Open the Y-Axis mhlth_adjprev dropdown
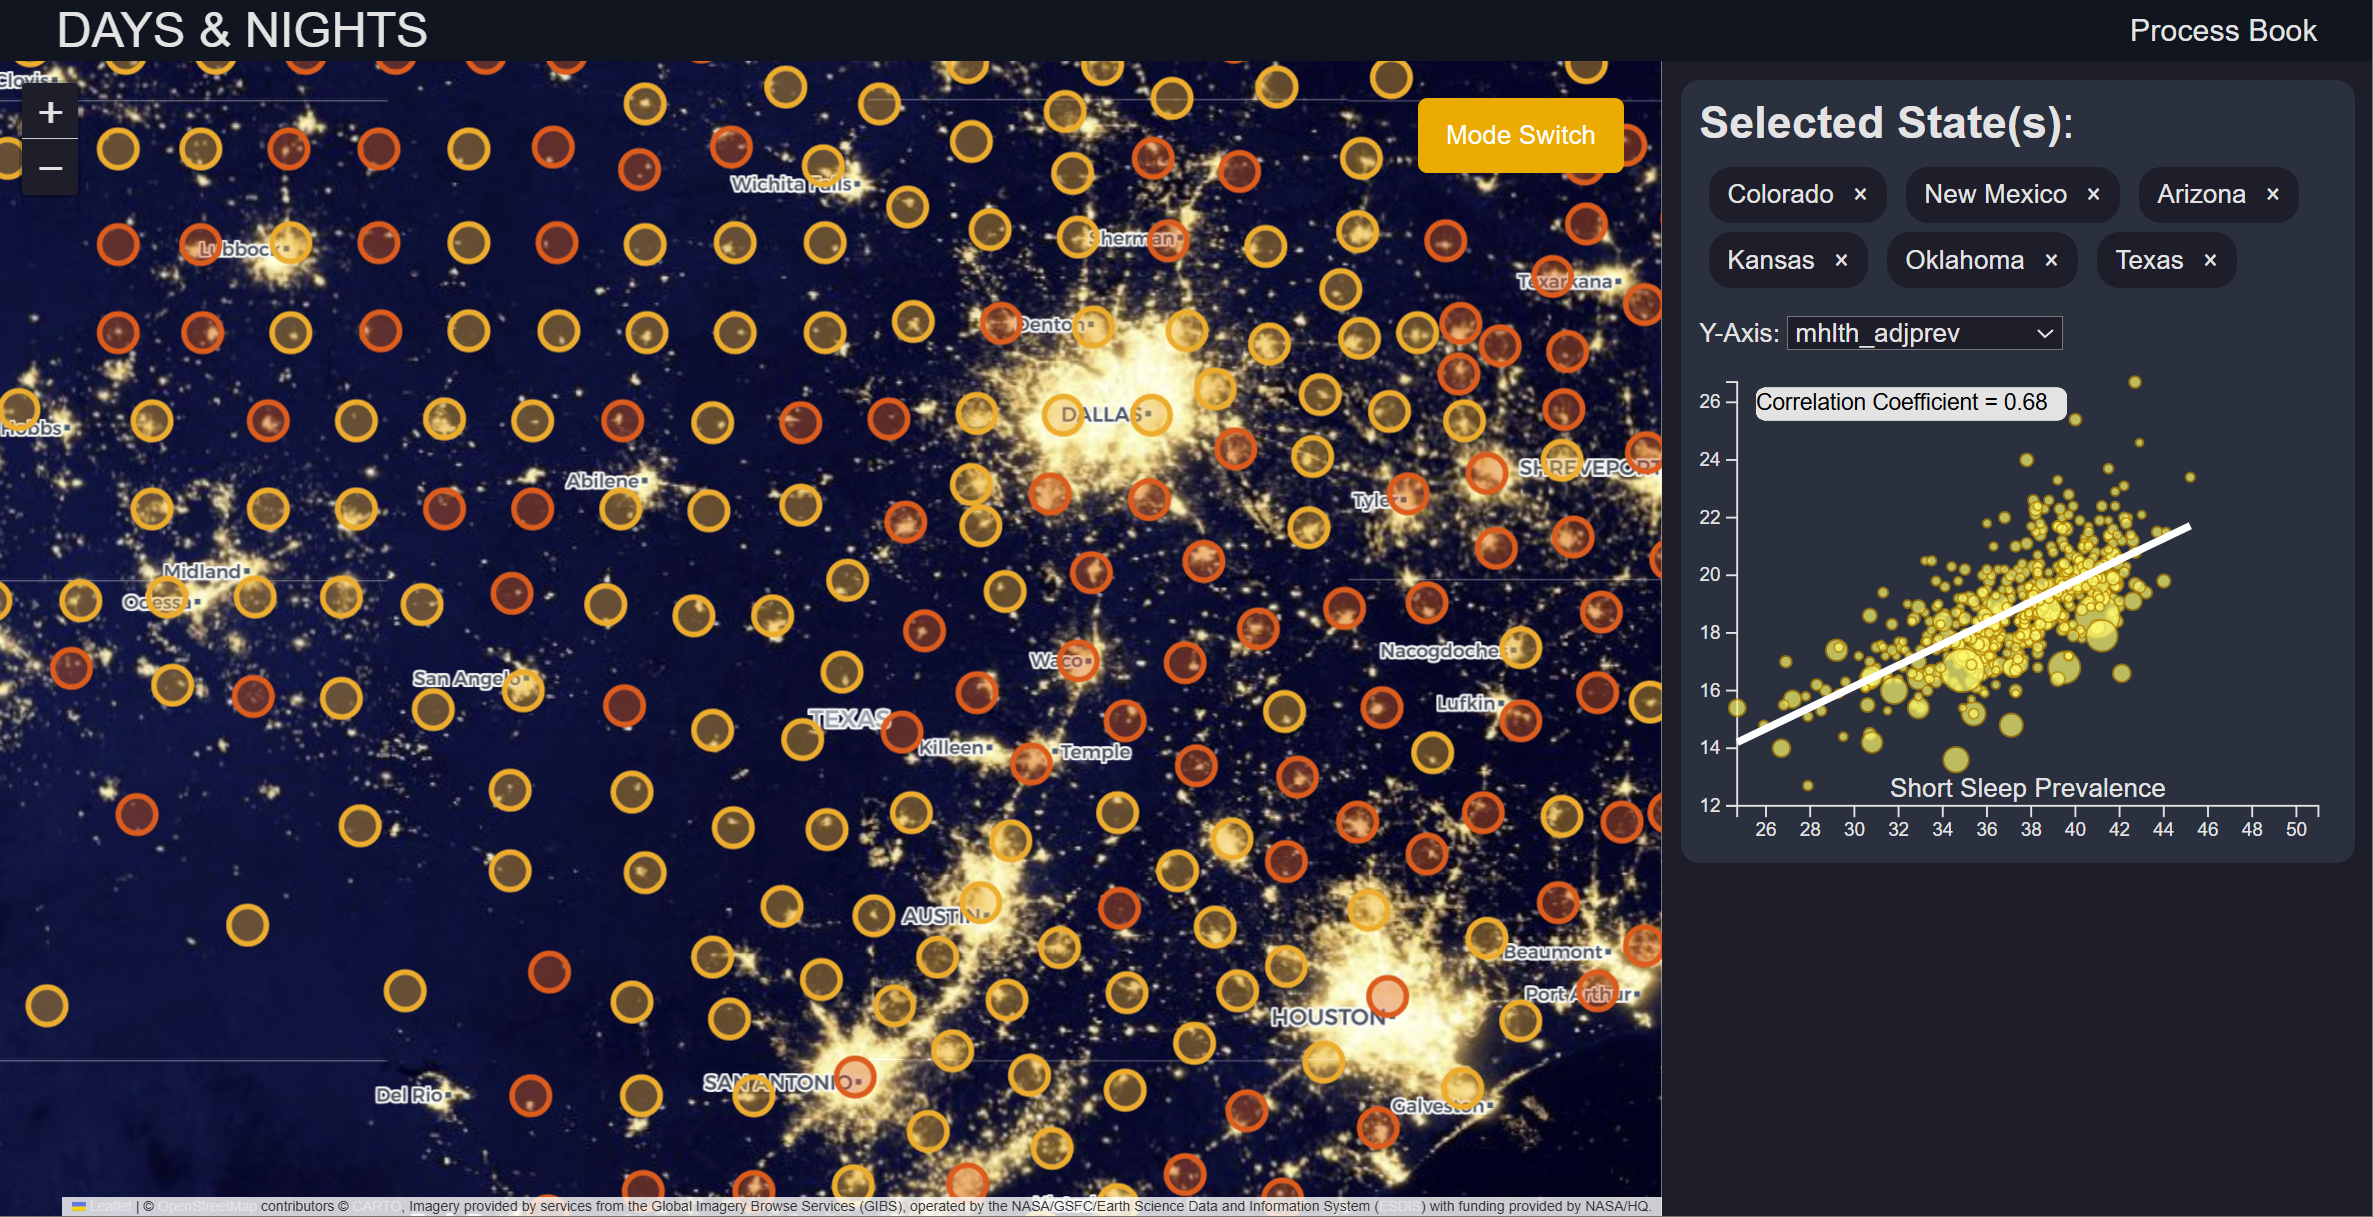Screen dimensions: 2373x1217 pyautogui.click(x=1923, y=333)
